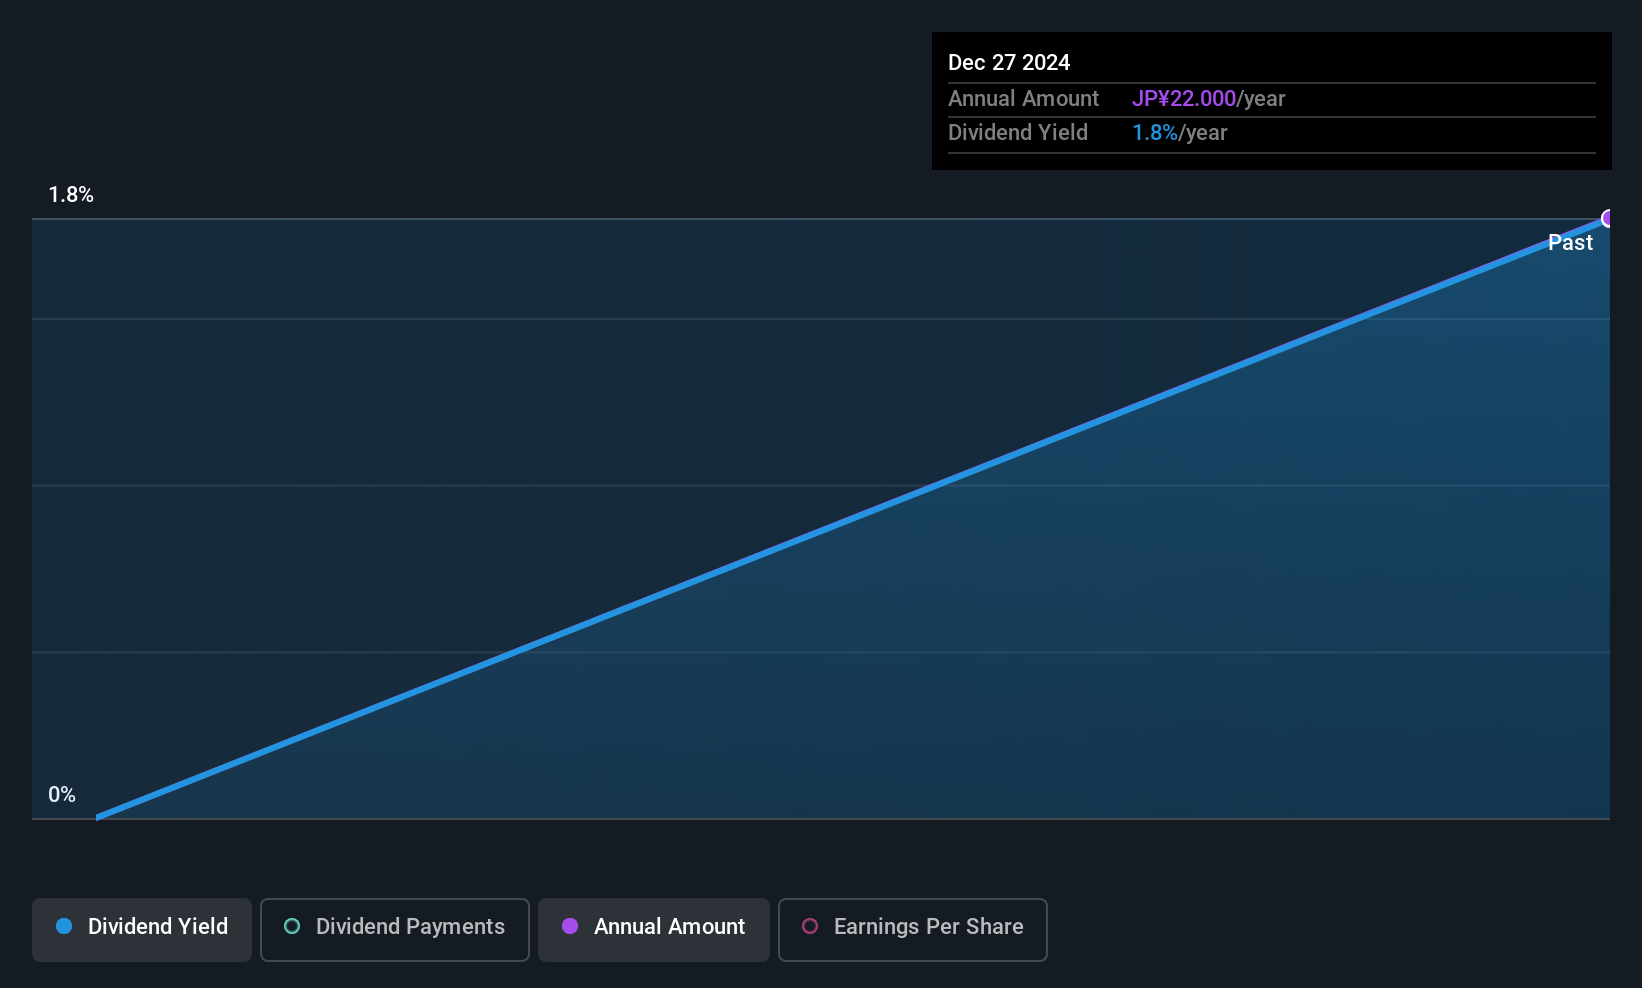Screen dimensions: 1642x988
Task: Click the 0% y-axis label
Action: 62,795
